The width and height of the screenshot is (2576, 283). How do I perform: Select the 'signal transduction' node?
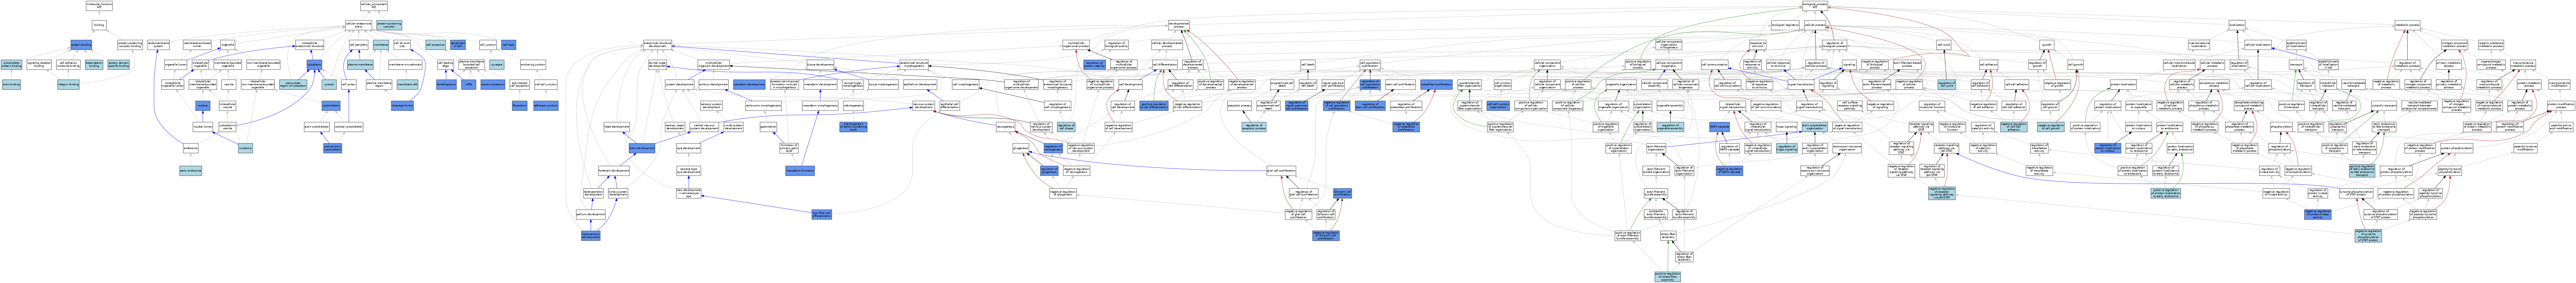pos(1801,85)
